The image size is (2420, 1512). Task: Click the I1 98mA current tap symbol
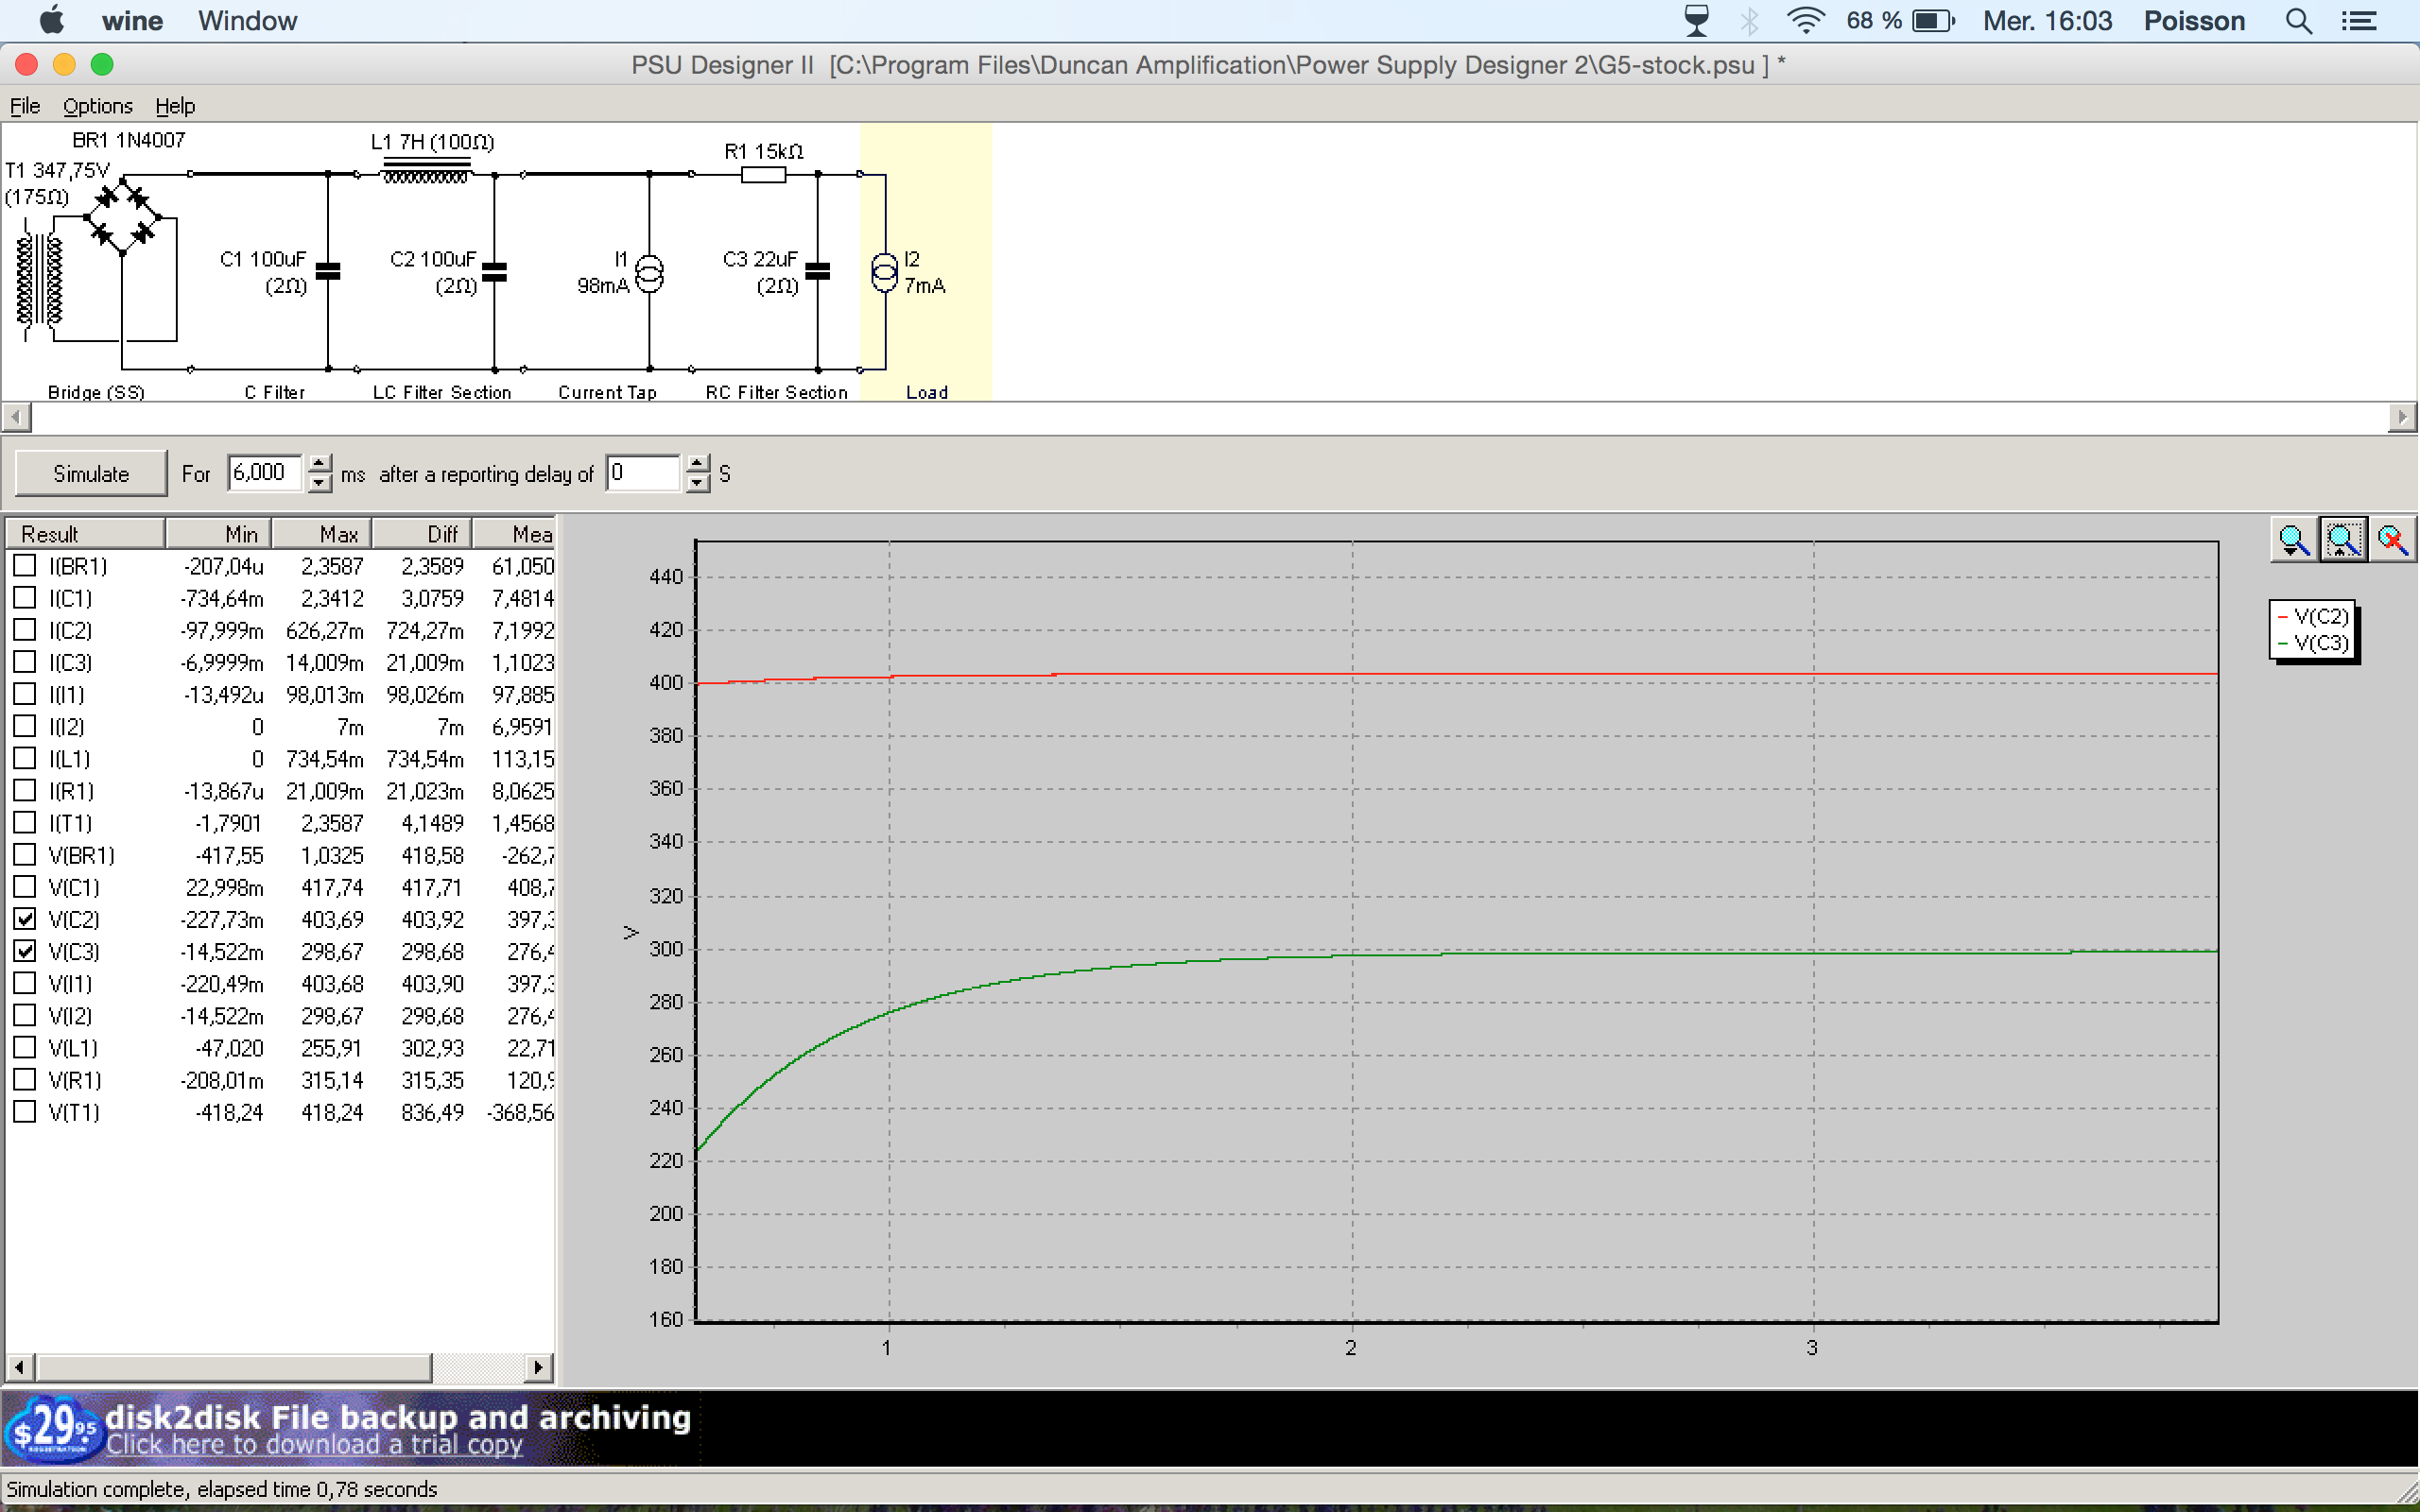pyautogui.click(x=649, y=273)
